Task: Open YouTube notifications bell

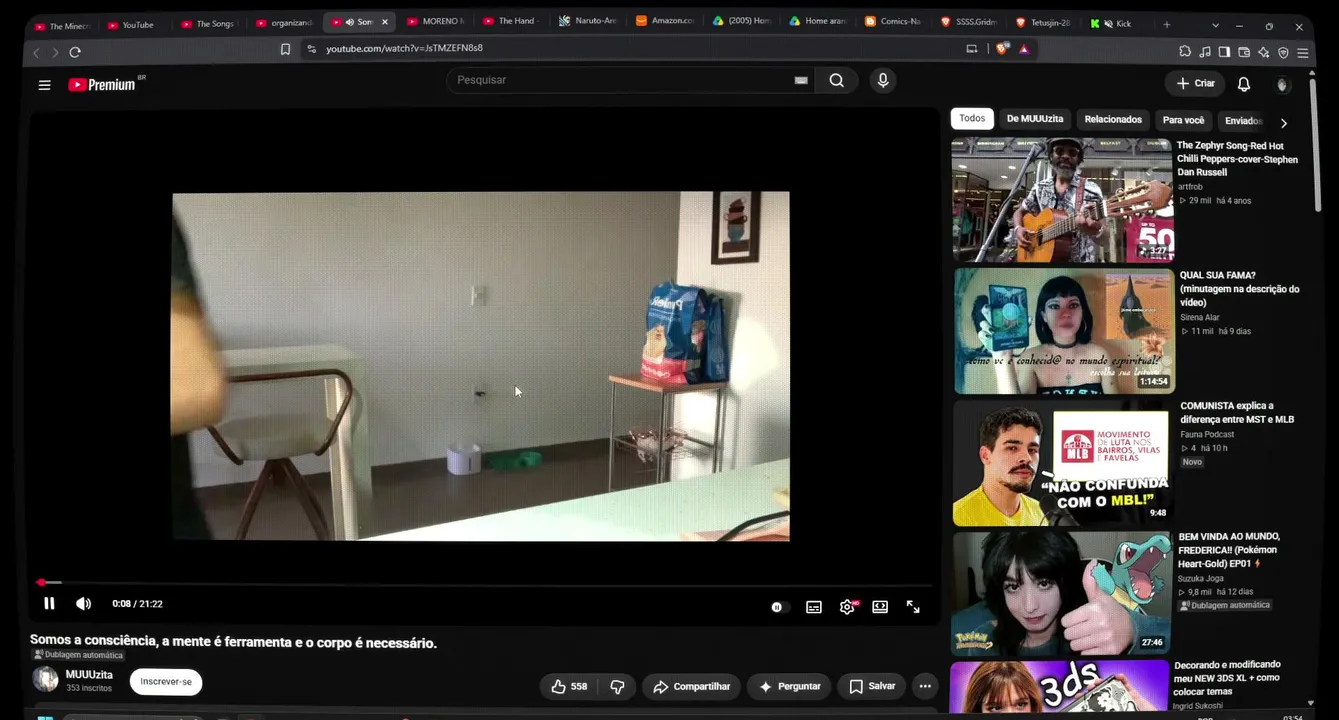Action: pos(1244,84)
